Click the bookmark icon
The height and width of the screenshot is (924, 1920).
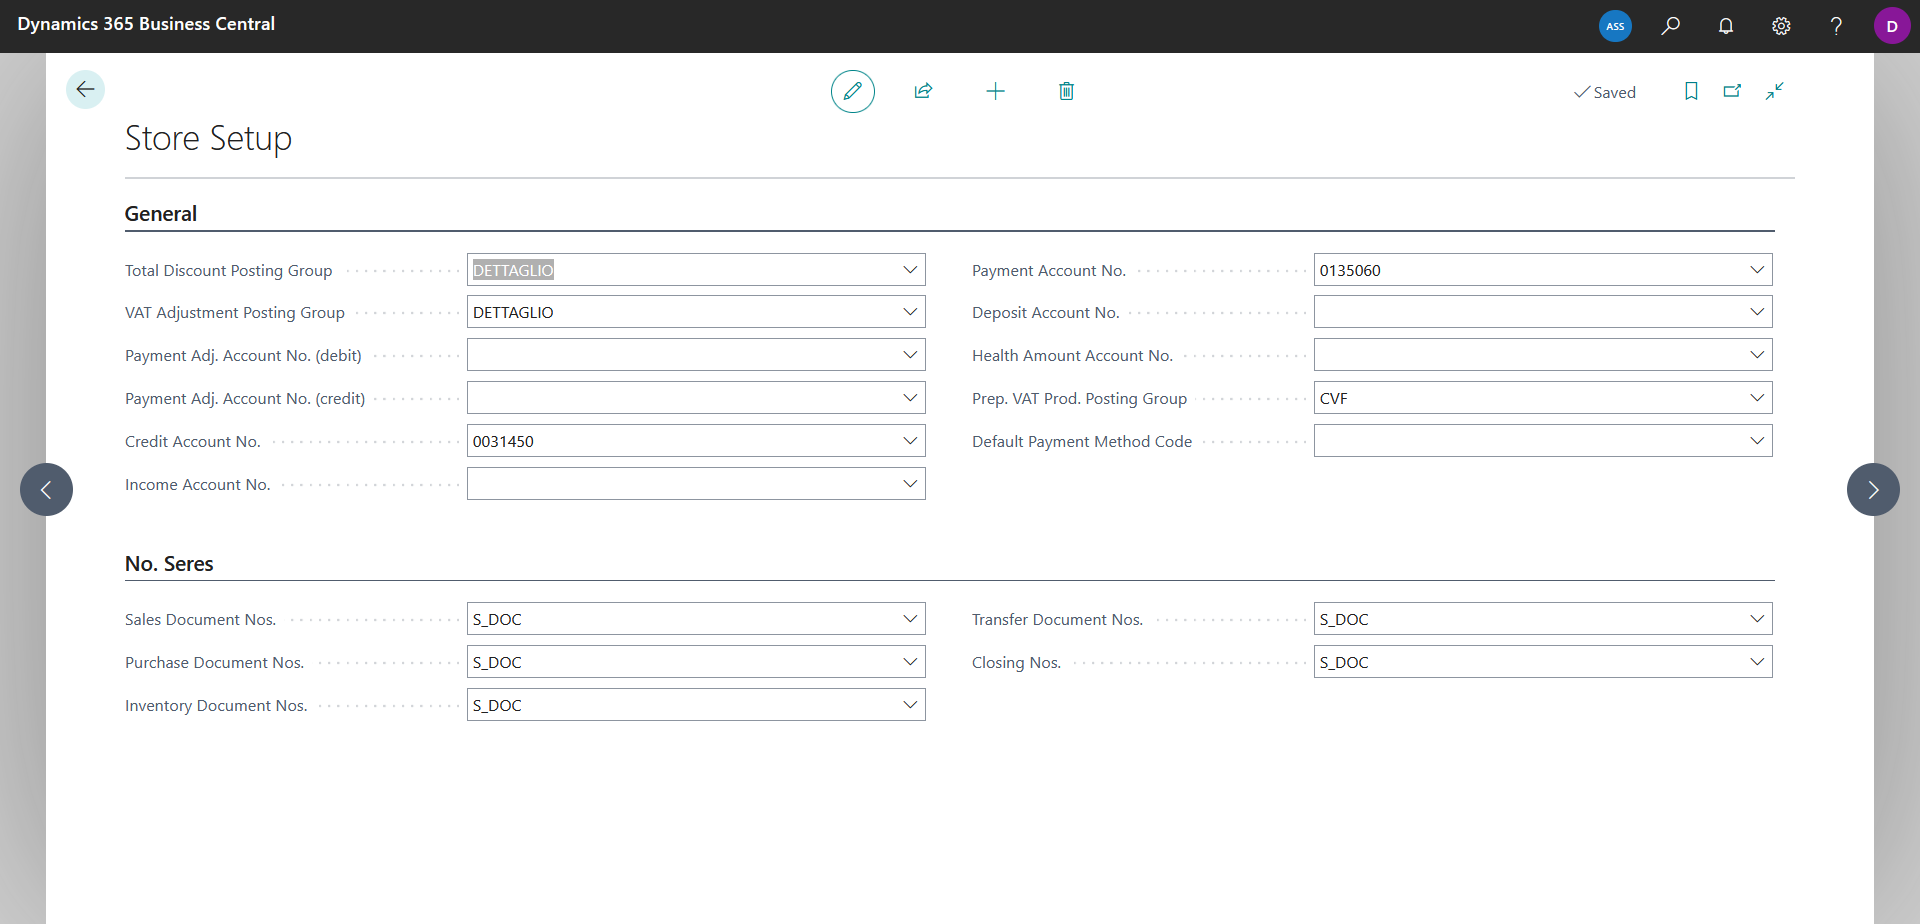point(1691,91)
